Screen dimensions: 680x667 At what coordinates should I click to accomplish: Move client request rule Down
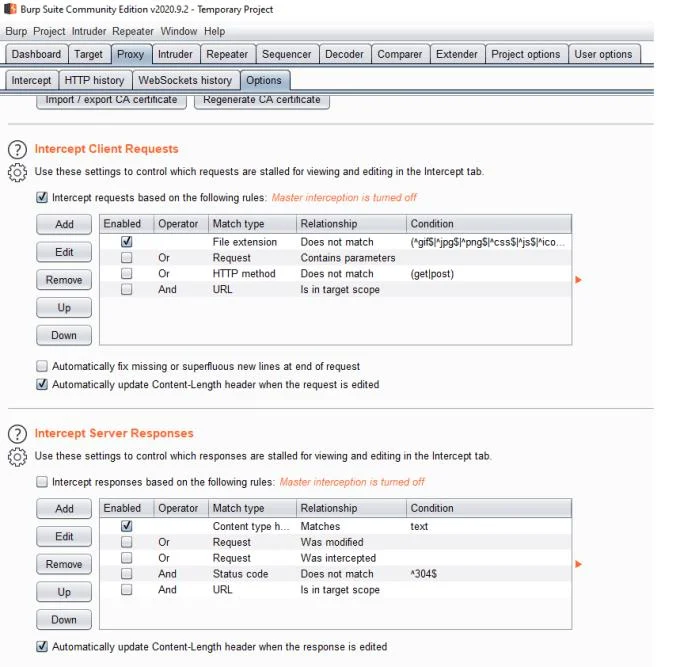[64, 335]
